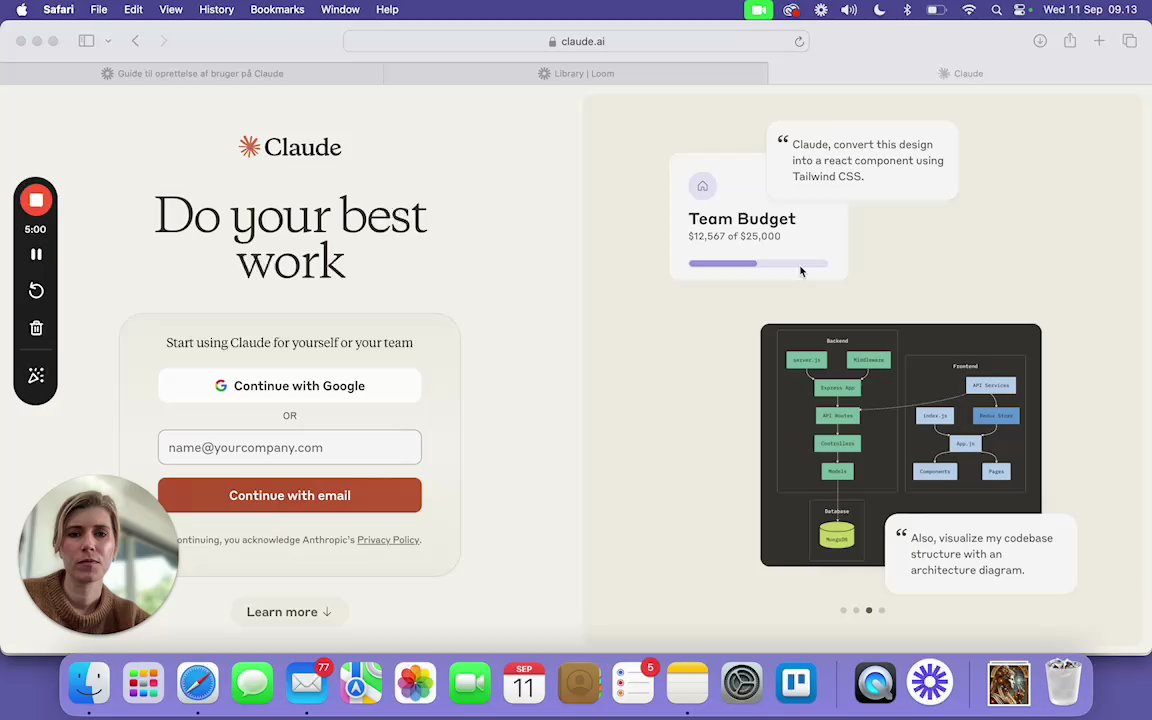Open Bluetooth menu bar icon
This screenshot has width=1152, height=720.
click(907, 10)
